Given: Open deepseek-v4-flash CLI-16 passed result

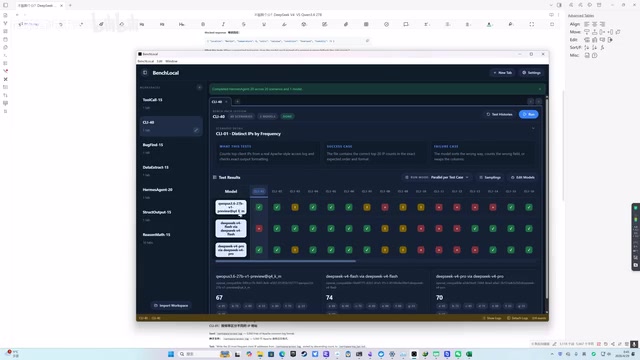Looking at the screenshot, I should [x=529, y=229].
